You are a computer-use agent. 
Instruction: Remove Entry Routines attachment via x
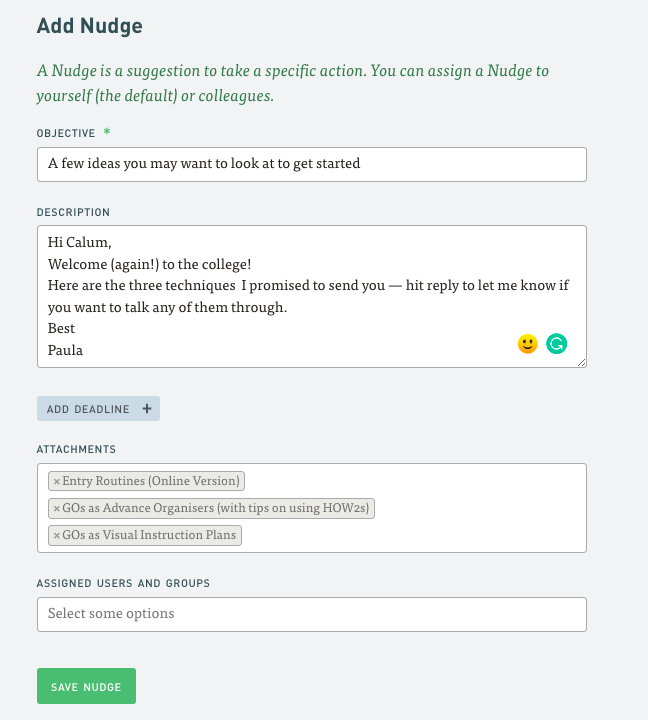tap(56, 481)
